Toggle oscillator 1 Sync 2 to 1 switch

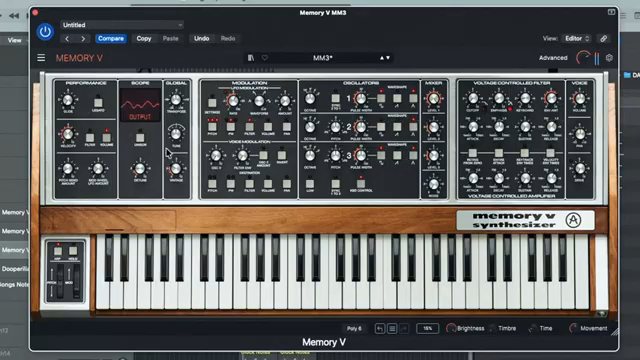pos(336,98)
